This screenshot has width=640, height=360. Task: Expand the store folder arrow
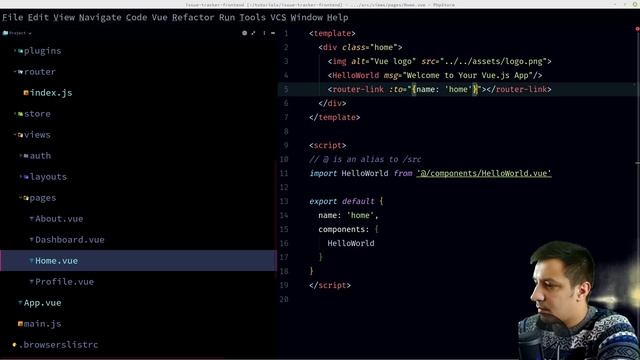(x=15, y=114)
